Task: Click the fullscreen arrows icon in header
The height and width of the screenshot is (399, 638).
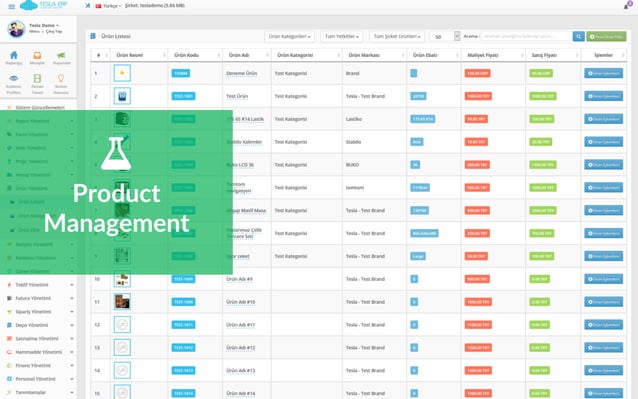Action: tap(87, 6)
